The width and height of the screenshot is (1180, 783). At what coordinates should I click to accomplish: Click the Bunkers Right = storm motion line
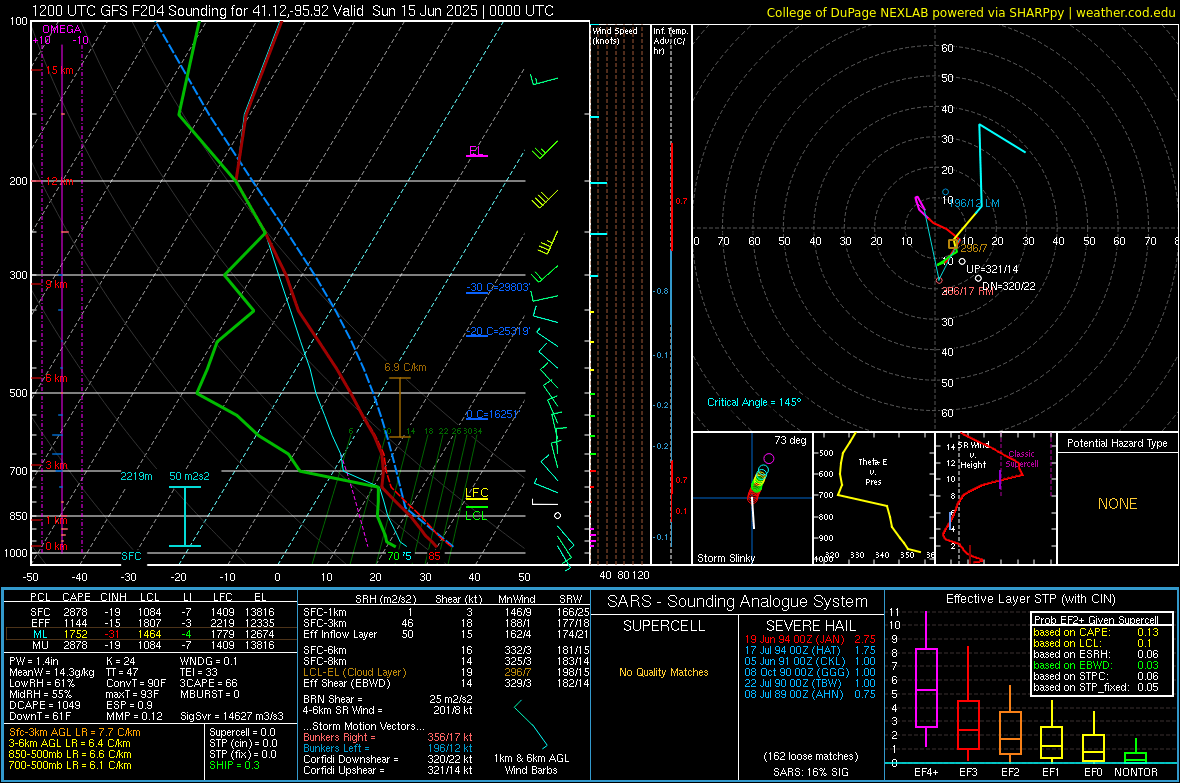pyautogui.click(x=388, y=737)
